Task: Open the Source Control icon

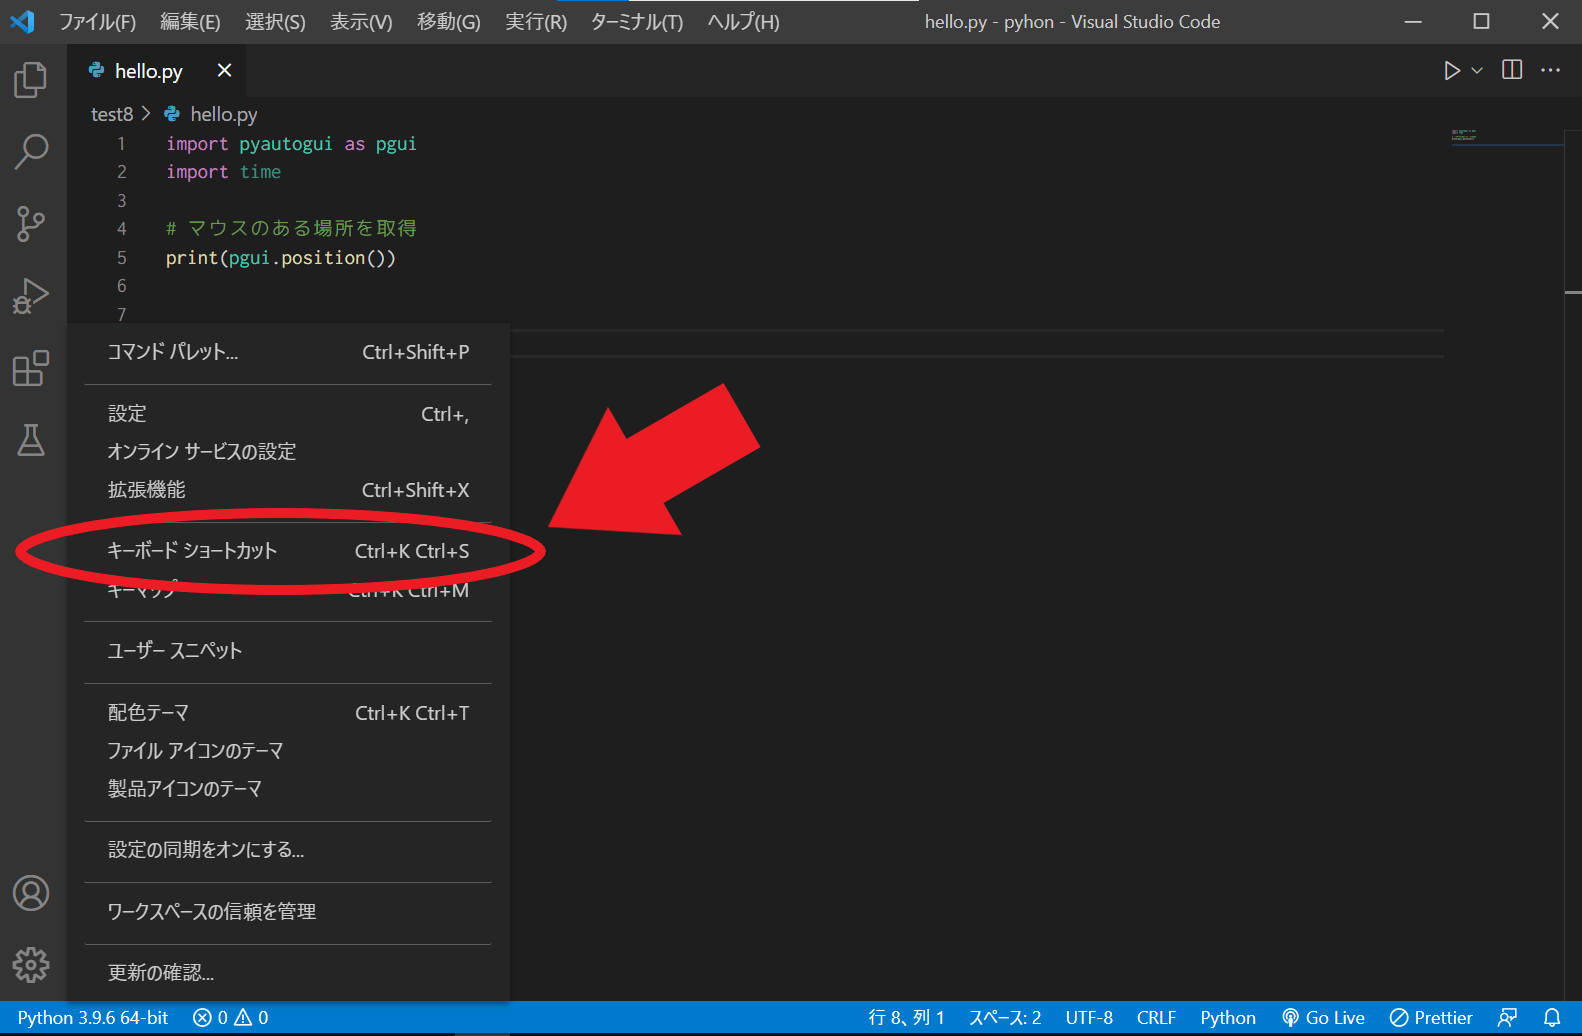Action: [x=31, y=224]
